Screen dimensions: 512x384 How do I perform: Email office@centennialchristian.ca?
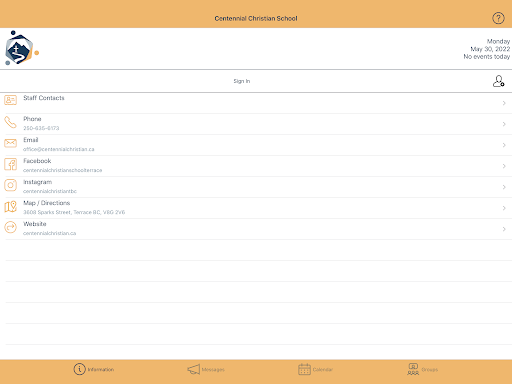59,149
